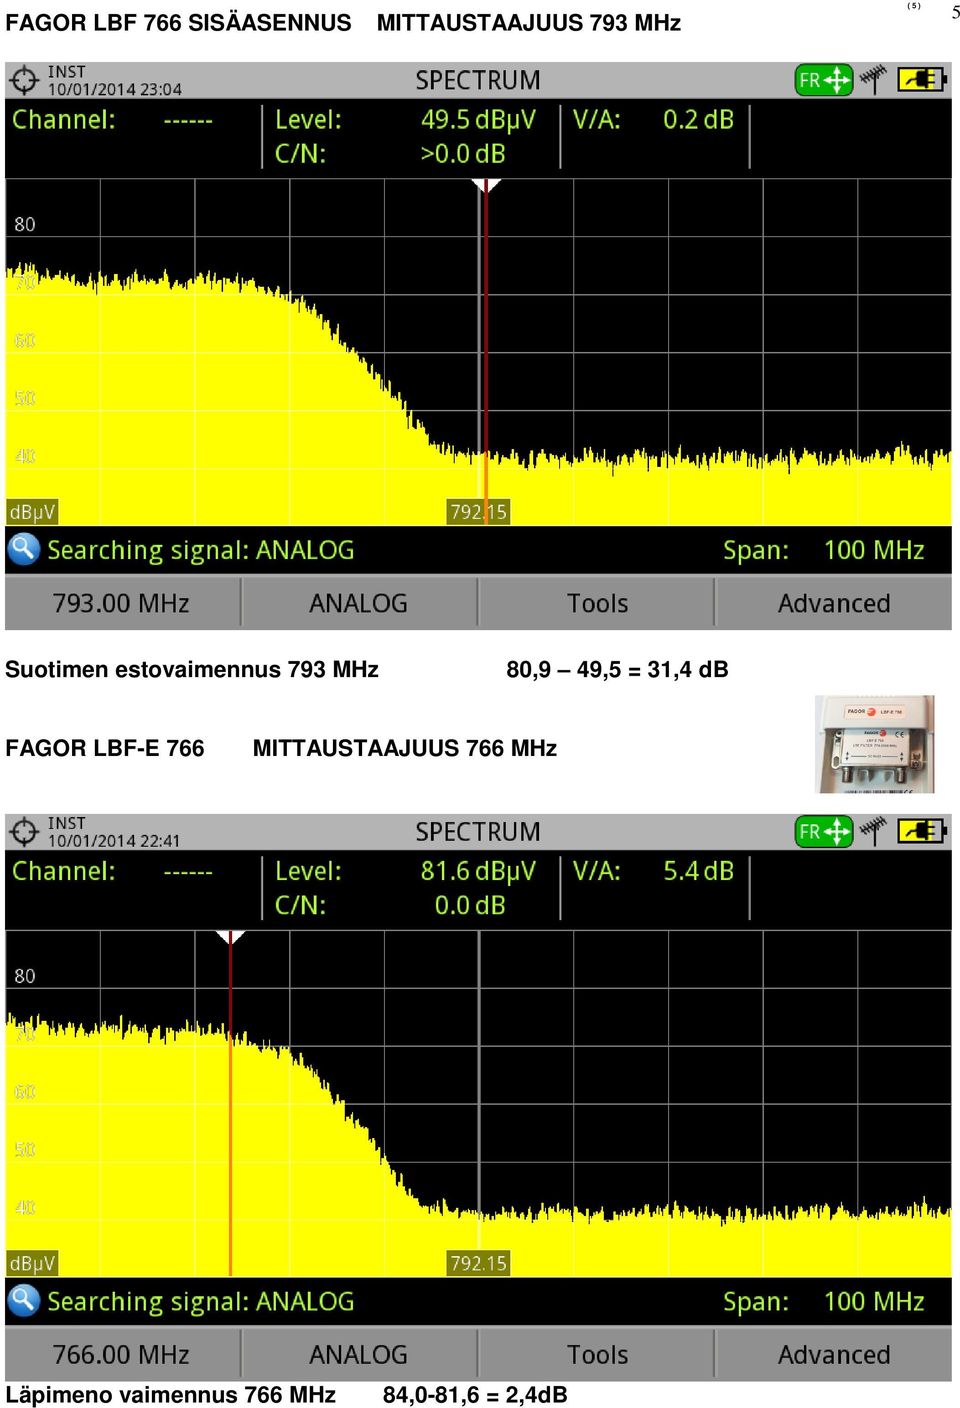Click the battery charging icon in top screen
This screenshot has width=960, height=1408.
click(921, 79)
